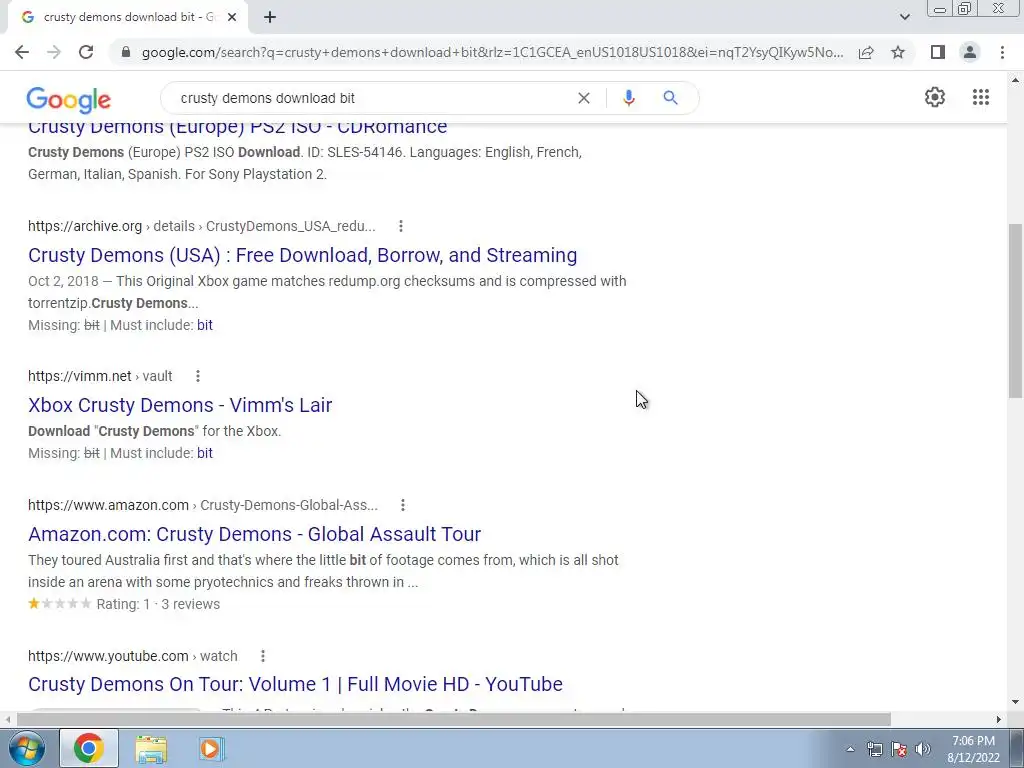Search by voice microphone
Screen dimensions: 1024x768
point(628,98)
